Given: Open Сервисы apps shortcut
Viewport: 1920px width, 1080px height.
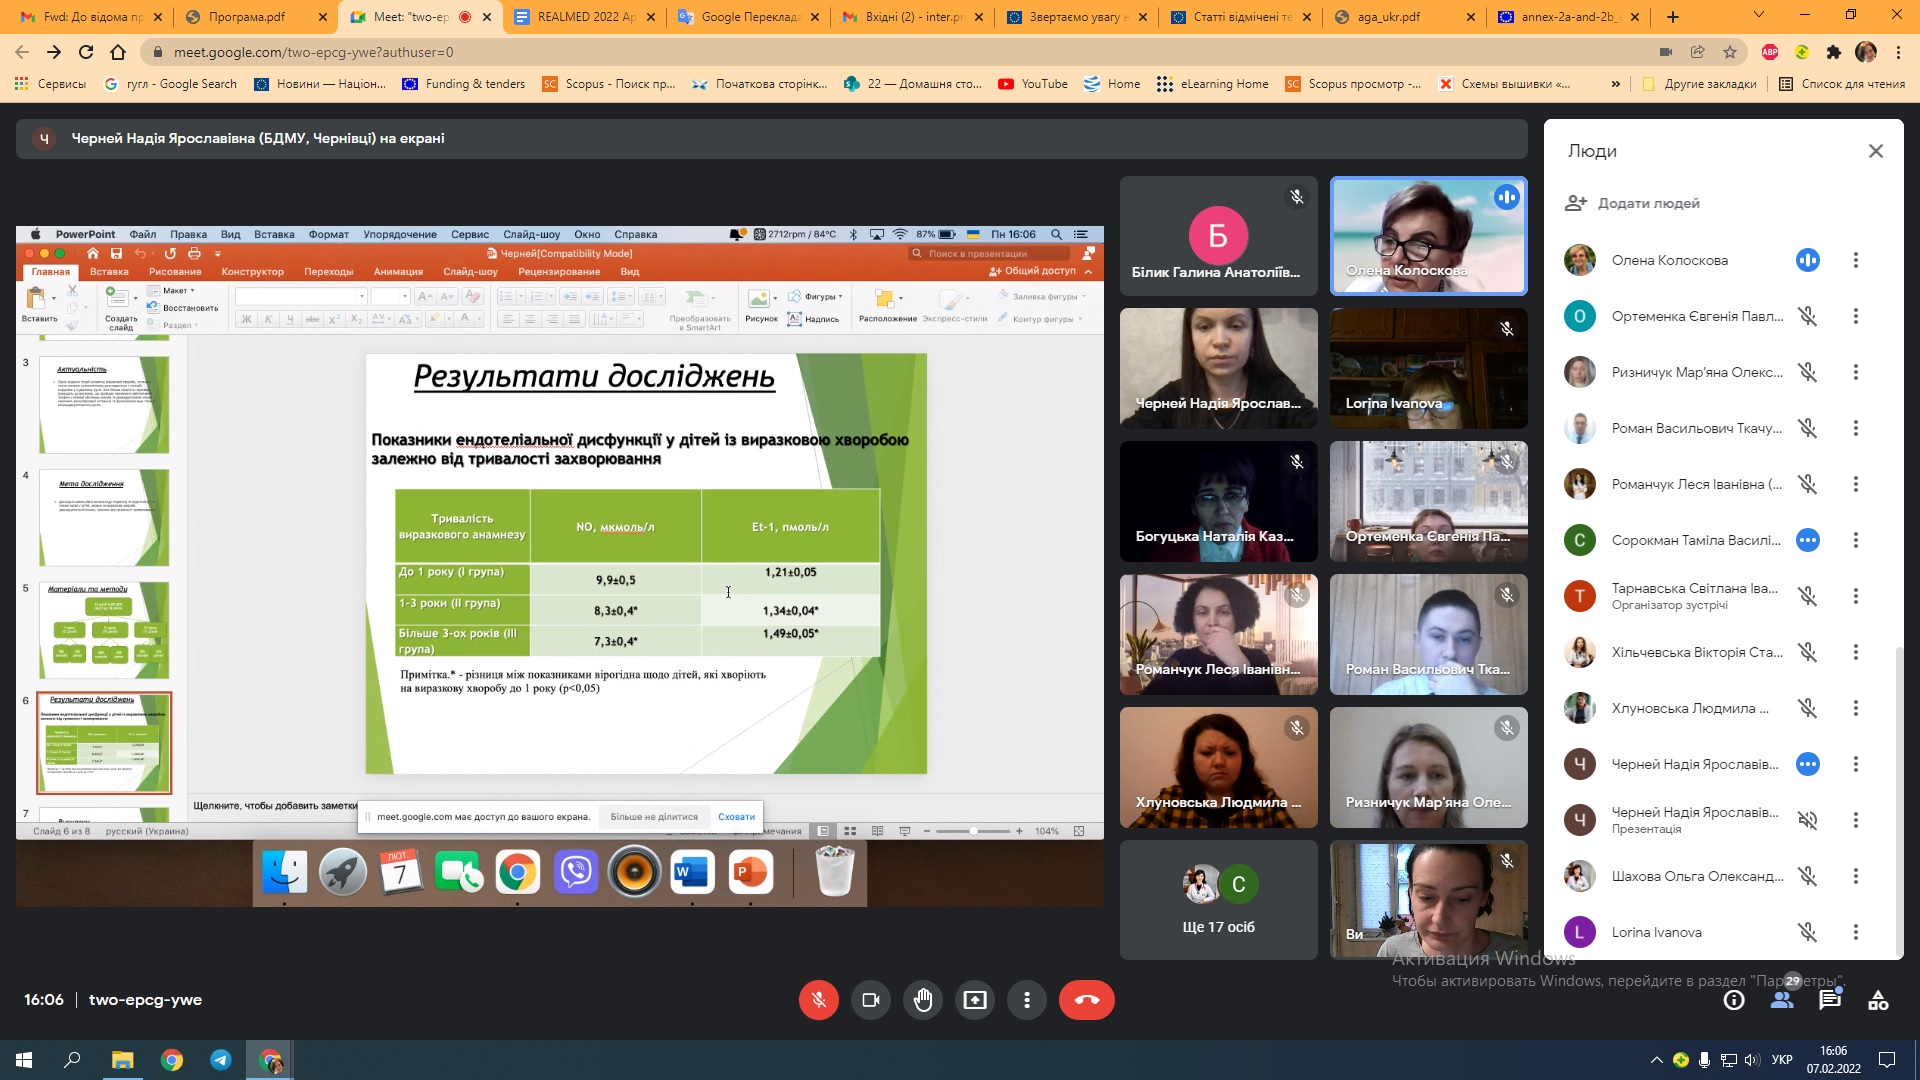Looking at the screenshot, I should [x=50, y=84].
